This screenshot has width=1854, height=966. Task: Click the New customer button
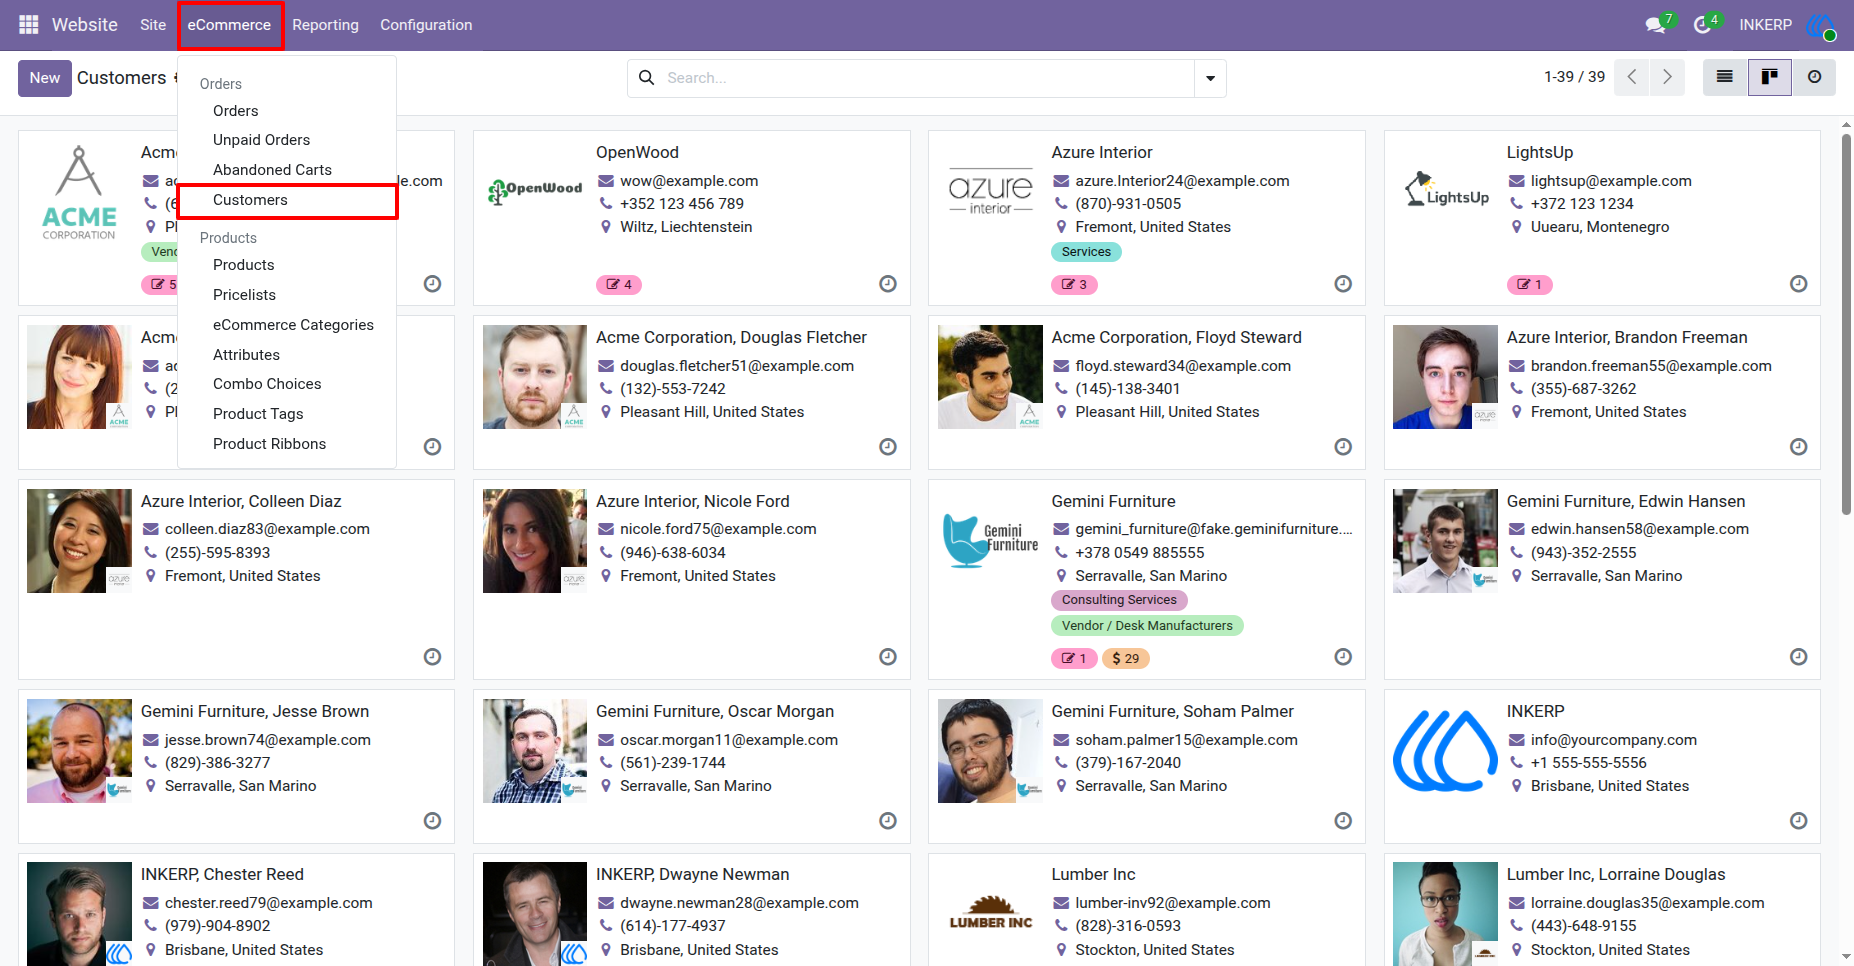point(45,78)
